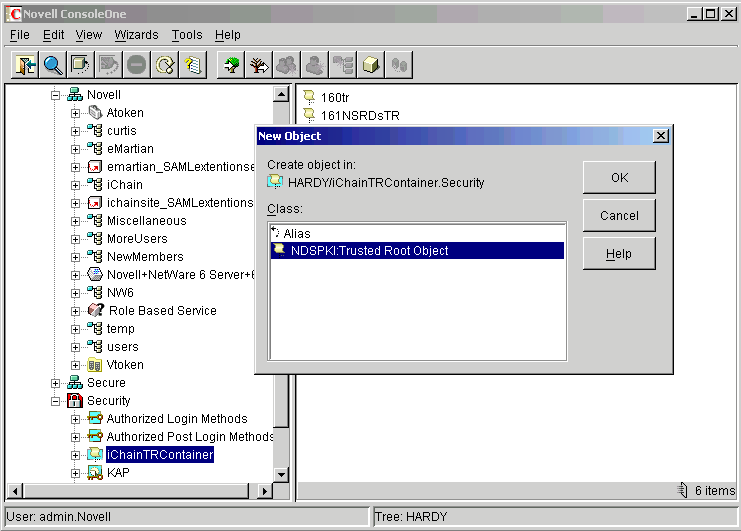
Task: Click the Exit container toolbar icon
Action: coord(25,65)
